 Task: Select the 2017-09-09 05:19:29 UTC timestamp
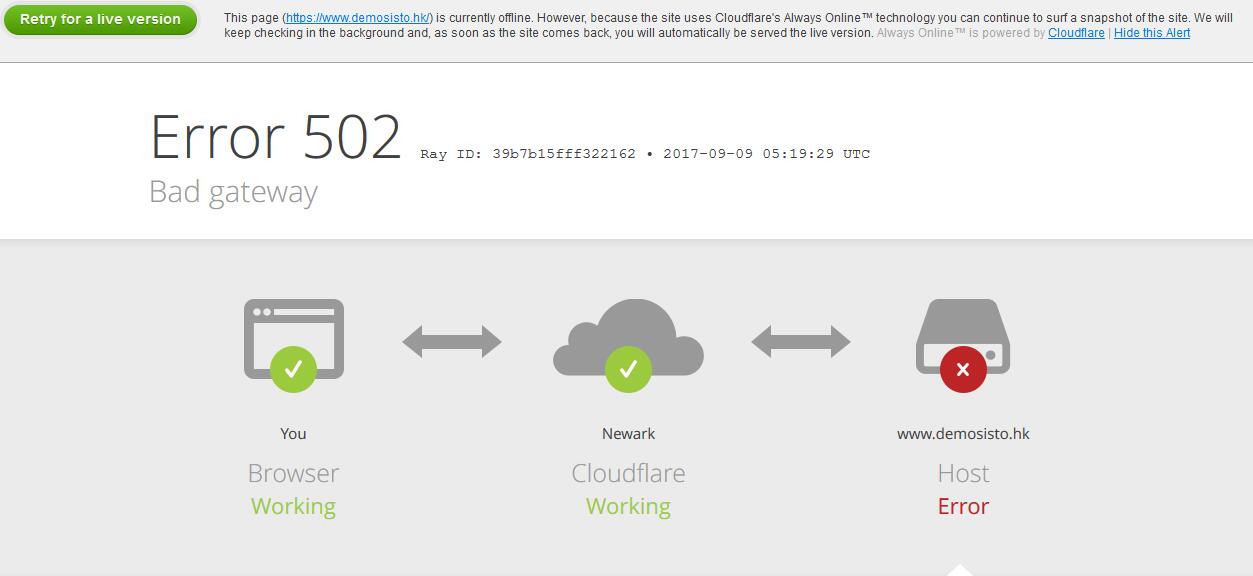[x=767, y=154]
